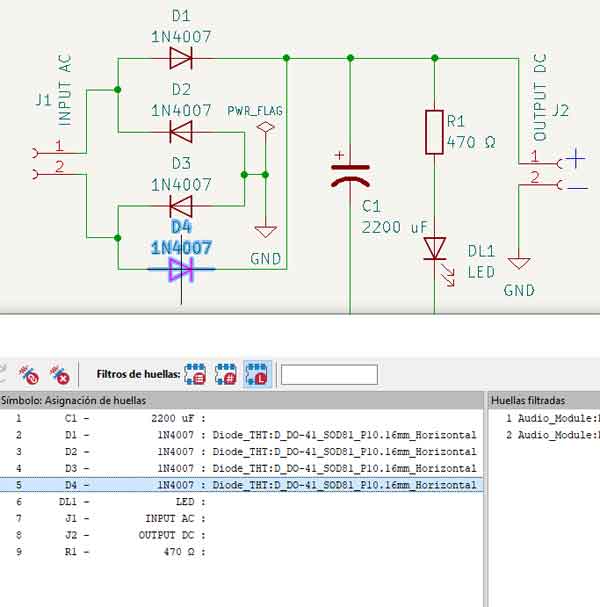Click the delete all footprint associations icon
The height and width of the screenshot is (607, 600).
point(61,375)
